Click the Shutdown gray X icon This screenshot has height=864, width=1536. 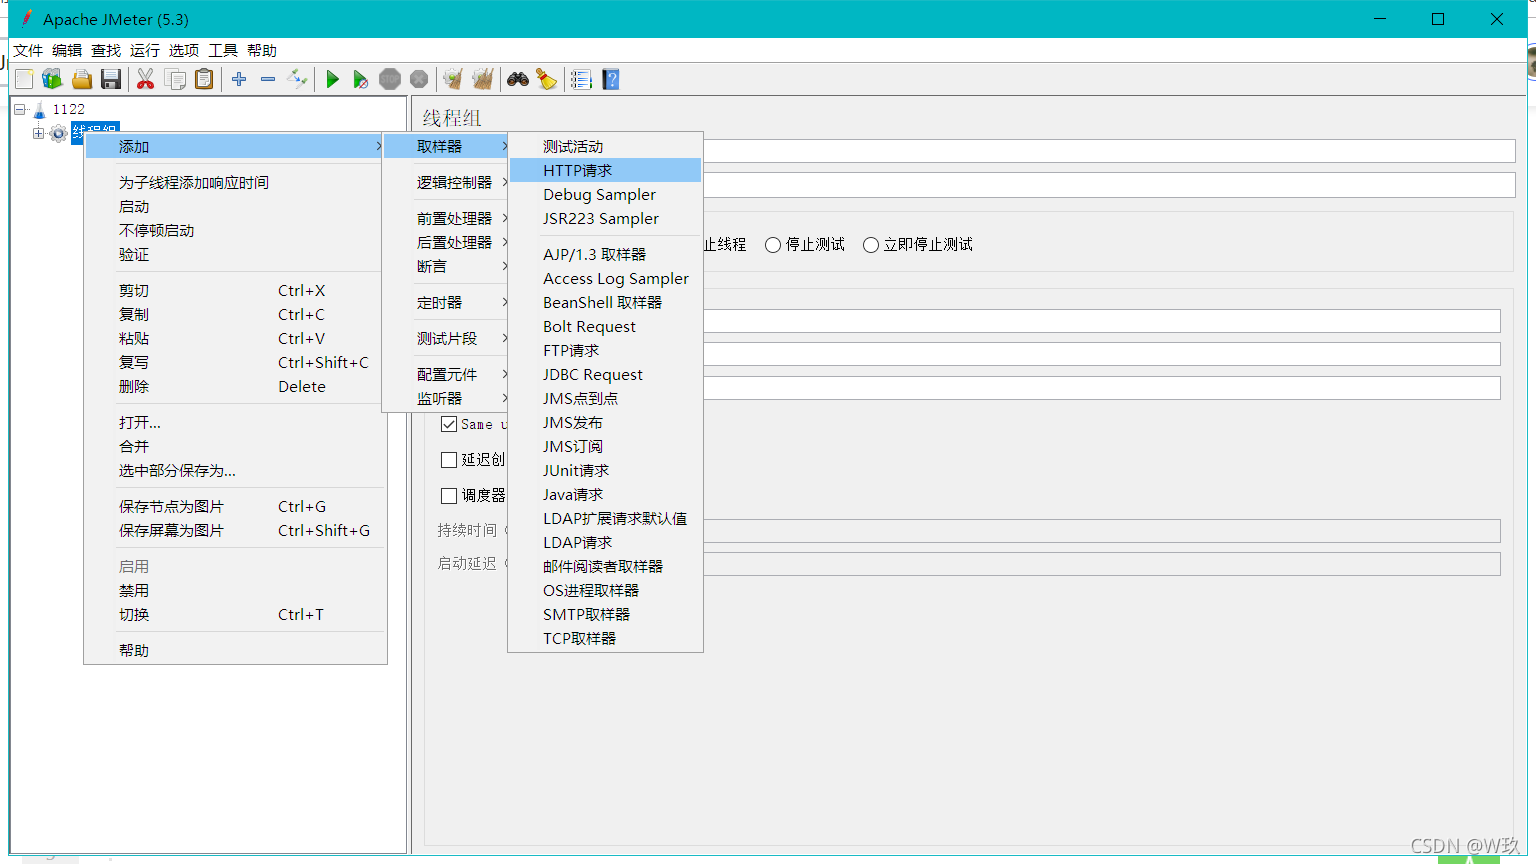pyautogui.click(x=419, y=79)
